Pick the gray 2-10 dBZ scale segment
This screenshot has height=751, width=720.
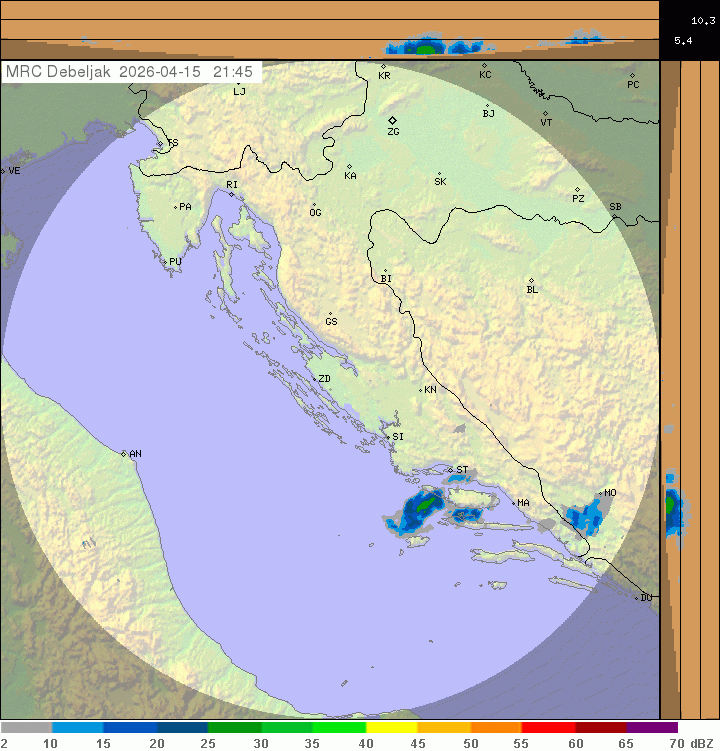(26, 728)
